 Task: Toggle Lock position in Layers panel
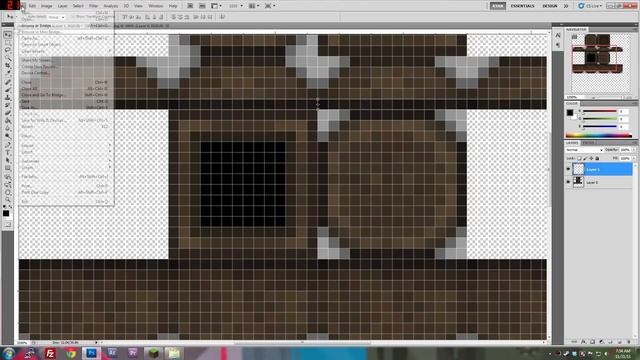[591, 158]
